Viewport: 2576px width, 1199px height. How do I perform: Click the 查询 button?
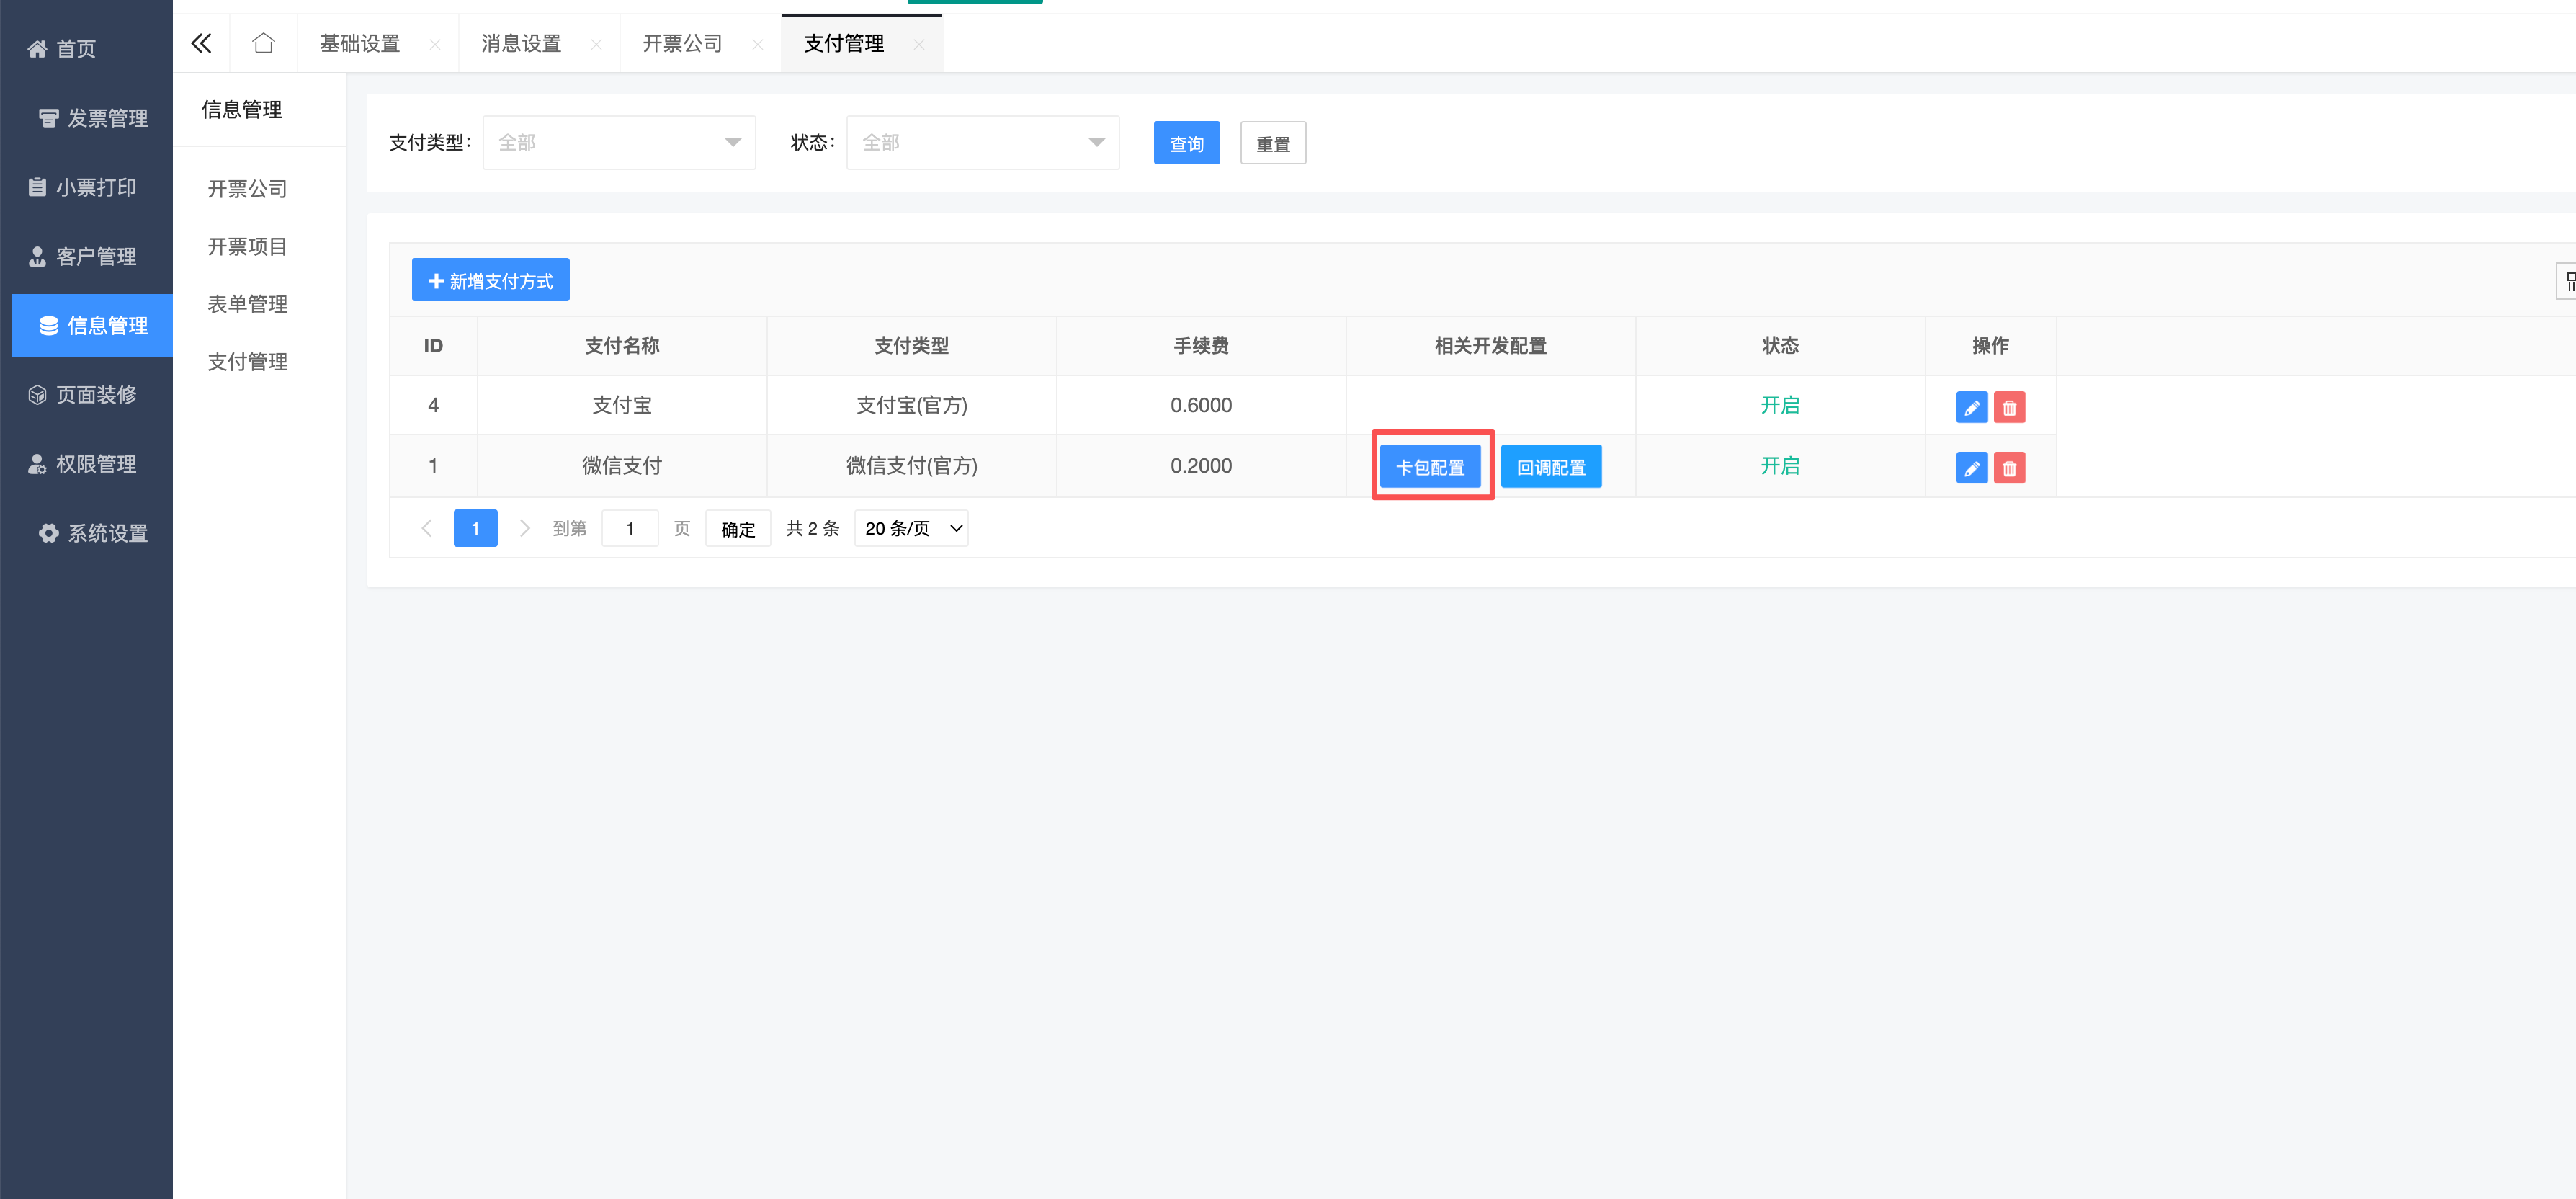[1186, 143]
